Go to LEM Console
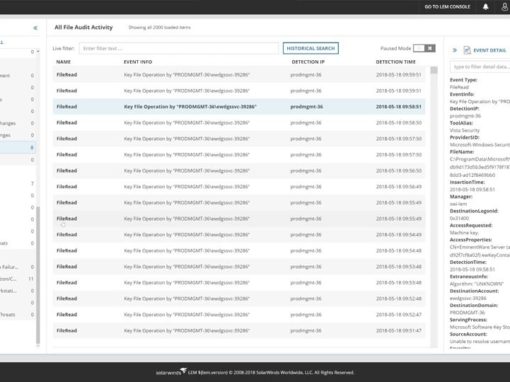This screenshot has width=510, height=382. coord(447,7)
